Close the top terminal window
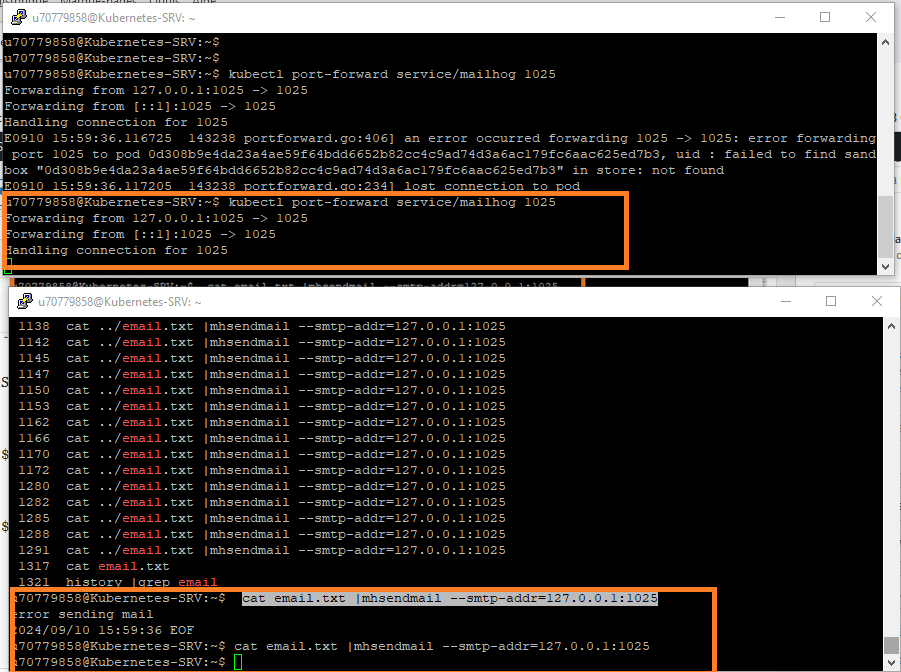The image size is (901, 672). click(871, 17)
